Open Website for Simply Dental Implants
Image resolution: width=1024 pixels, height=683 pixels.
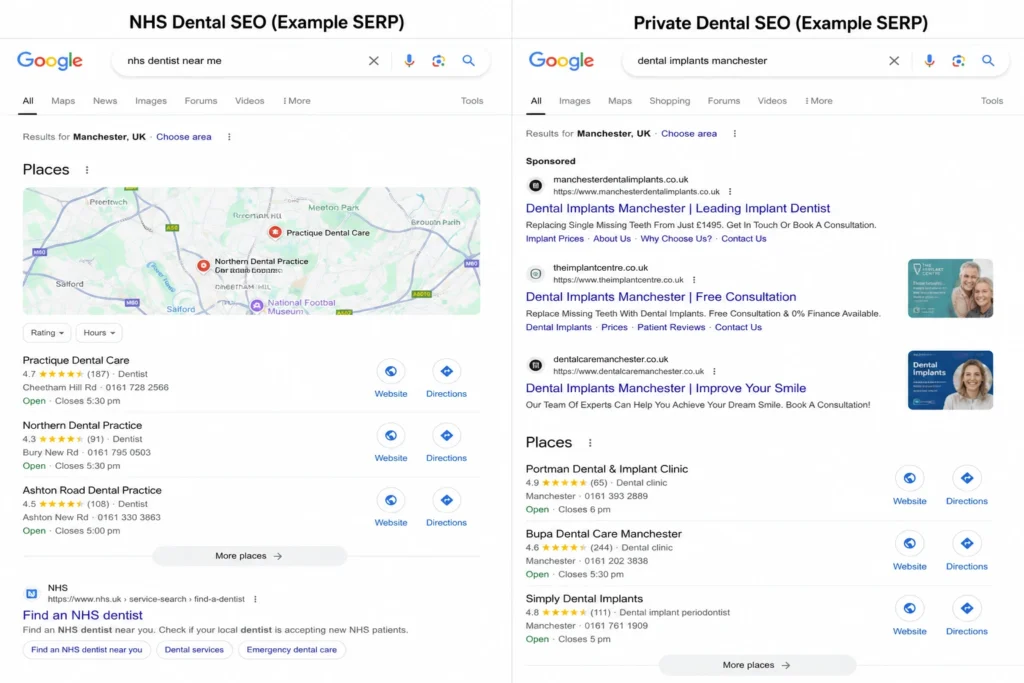click(910, 616)
